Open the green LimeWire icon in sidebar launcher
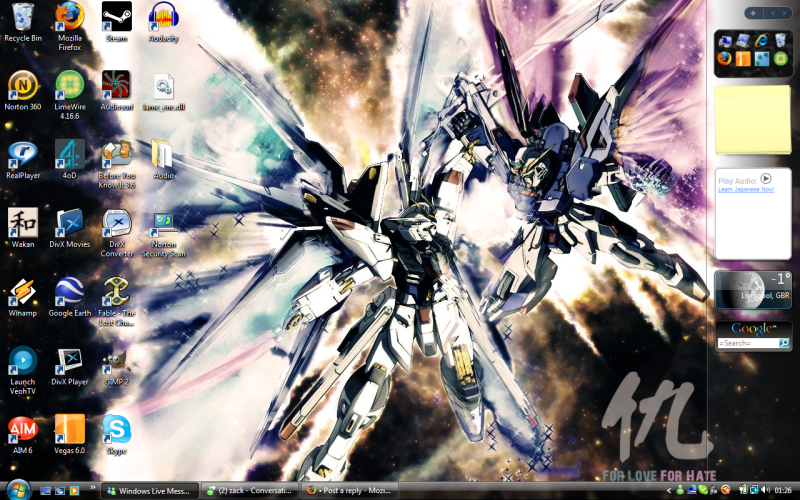Viewport: 800px width, 500px height. point(780,59)
